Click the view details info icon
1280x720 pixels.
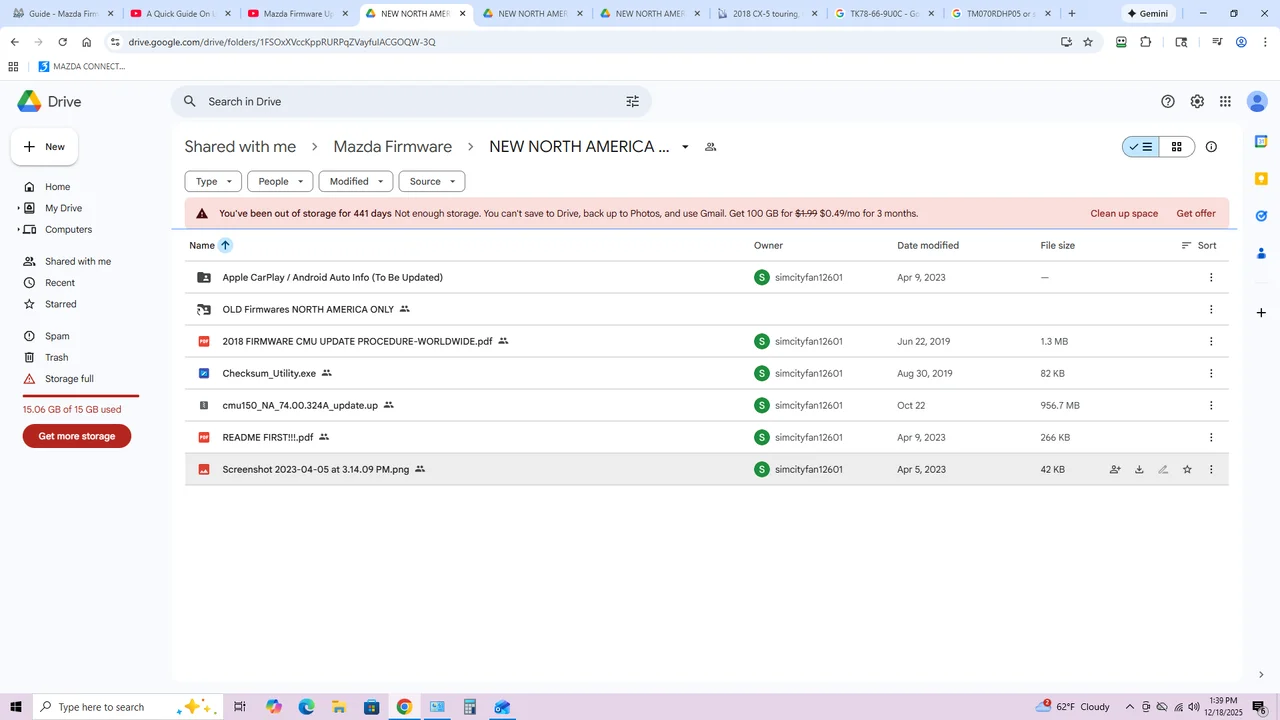click(1211, 147)
